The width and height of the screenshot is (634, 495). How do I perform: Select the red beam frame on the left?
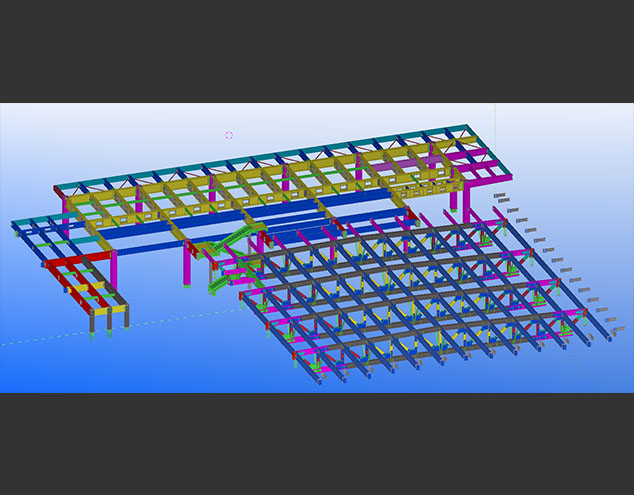click(79, 280)
